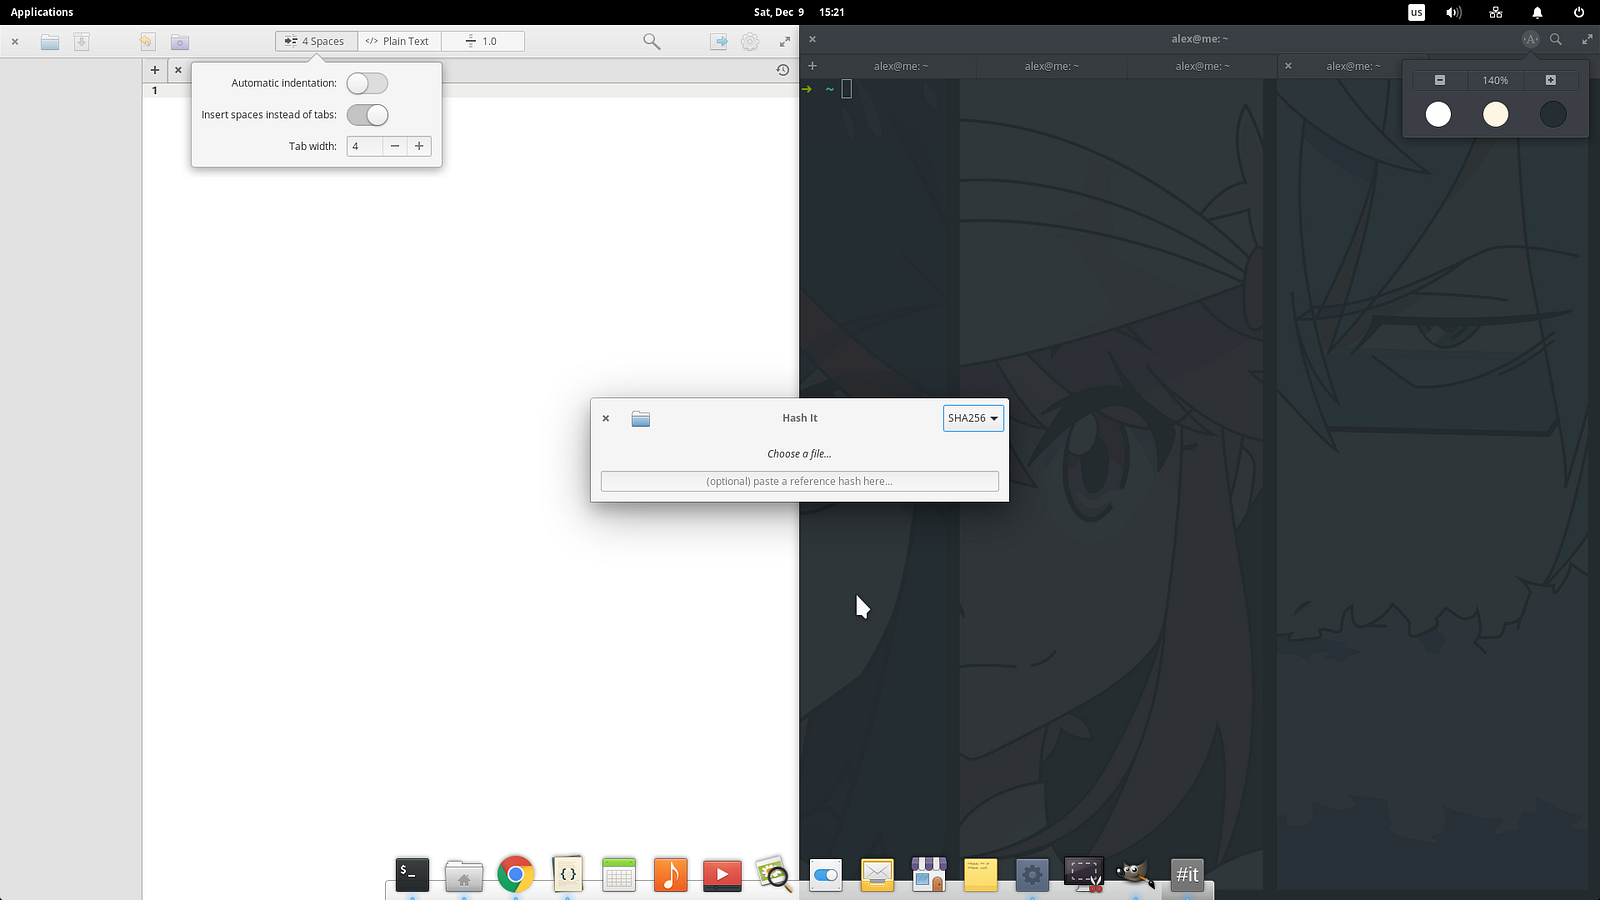Viewport: 1600px width, 900px height.
Task: Click the revert/restore icon in Code toolbar
Action: (147, 42)
